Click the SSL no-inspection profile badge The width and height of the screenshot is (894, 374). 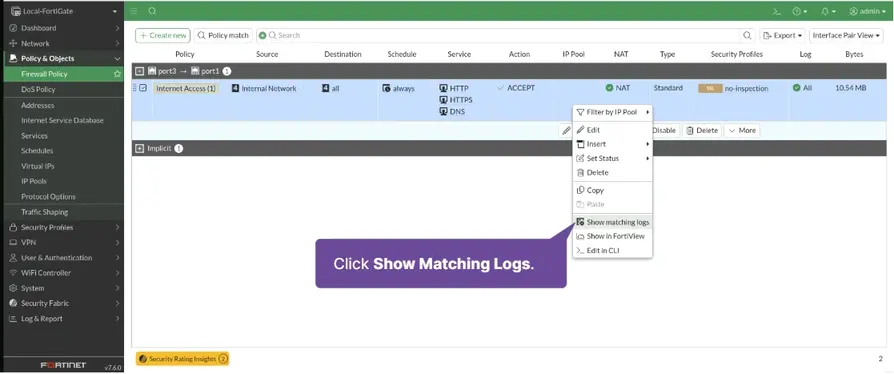tap(710, 88)
